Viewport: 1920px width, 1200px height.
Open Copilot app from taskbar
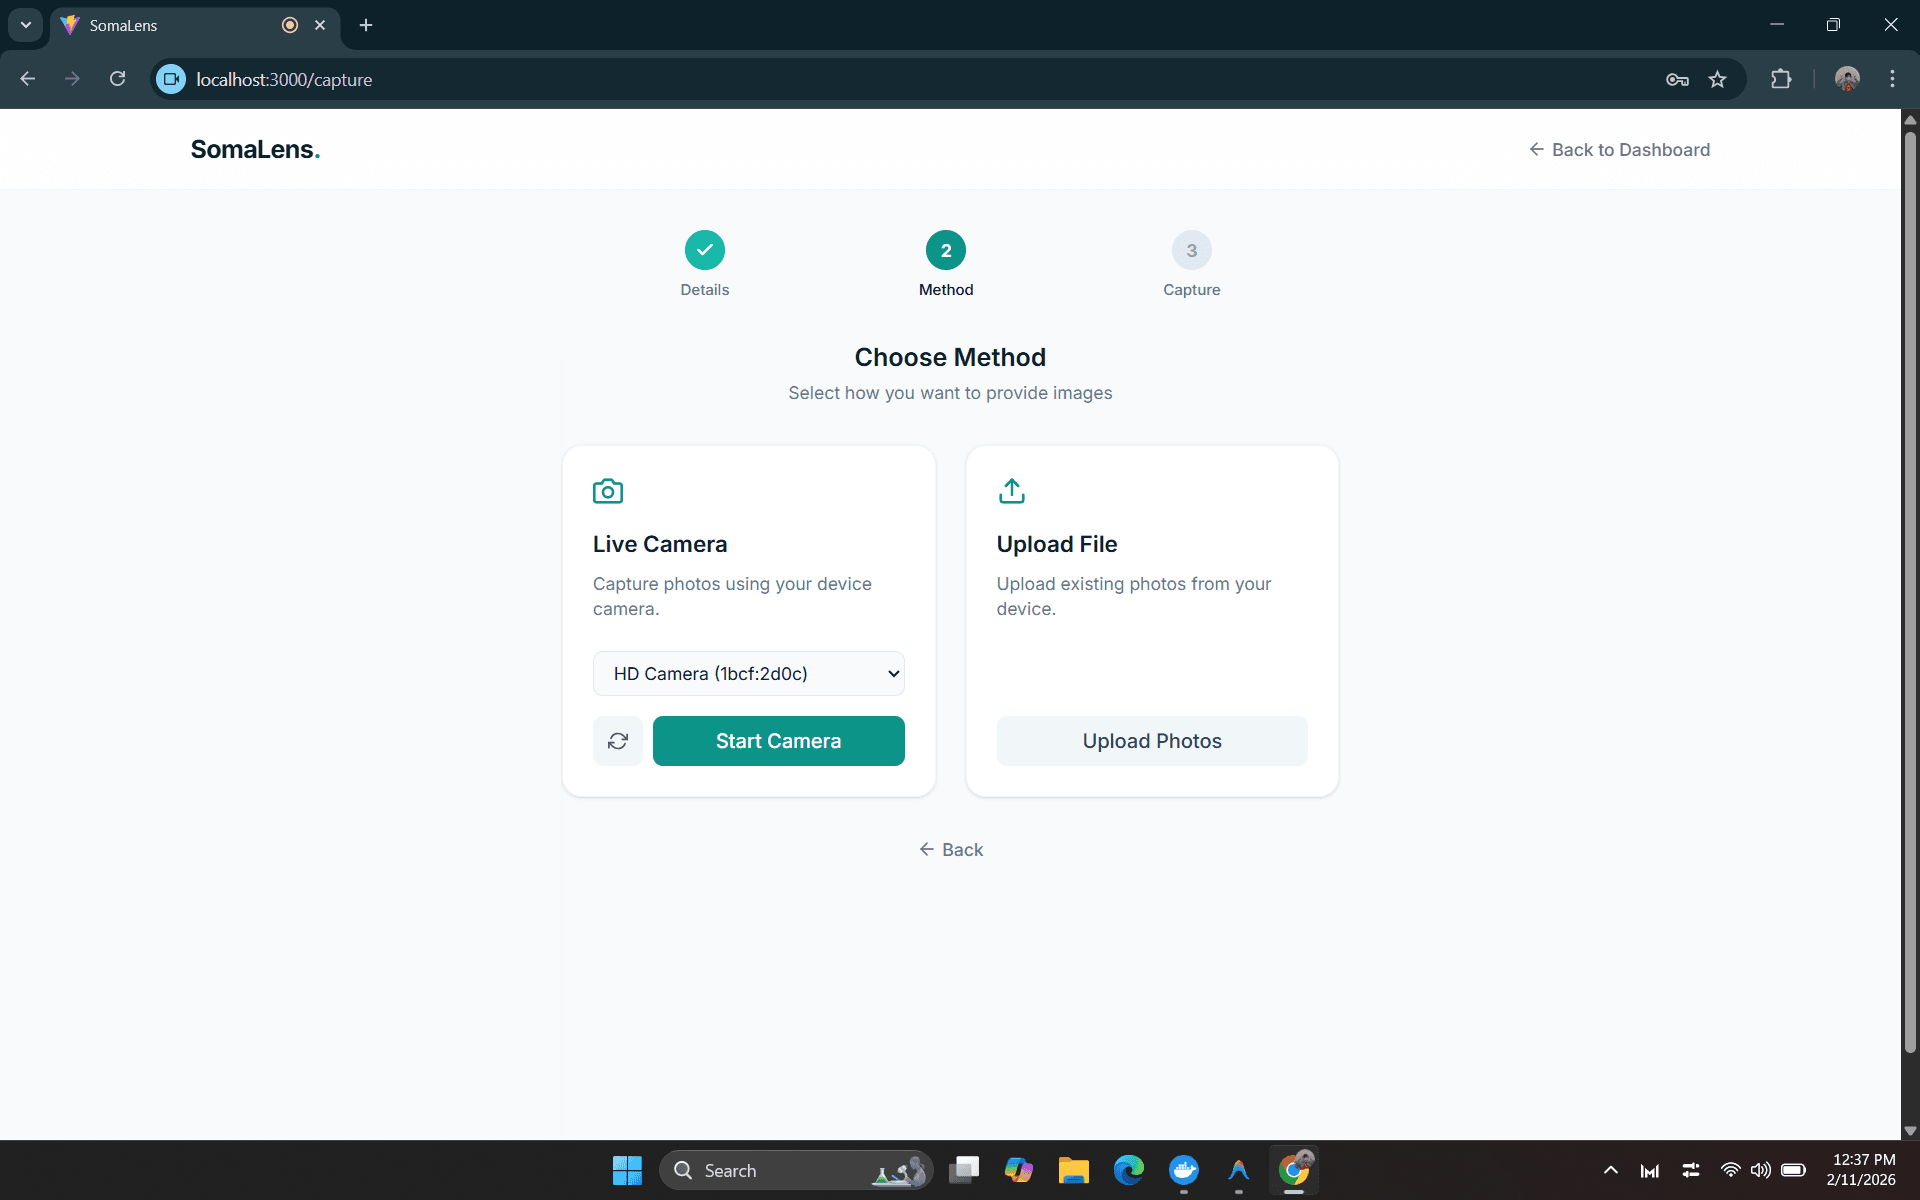[1018, 1170]
